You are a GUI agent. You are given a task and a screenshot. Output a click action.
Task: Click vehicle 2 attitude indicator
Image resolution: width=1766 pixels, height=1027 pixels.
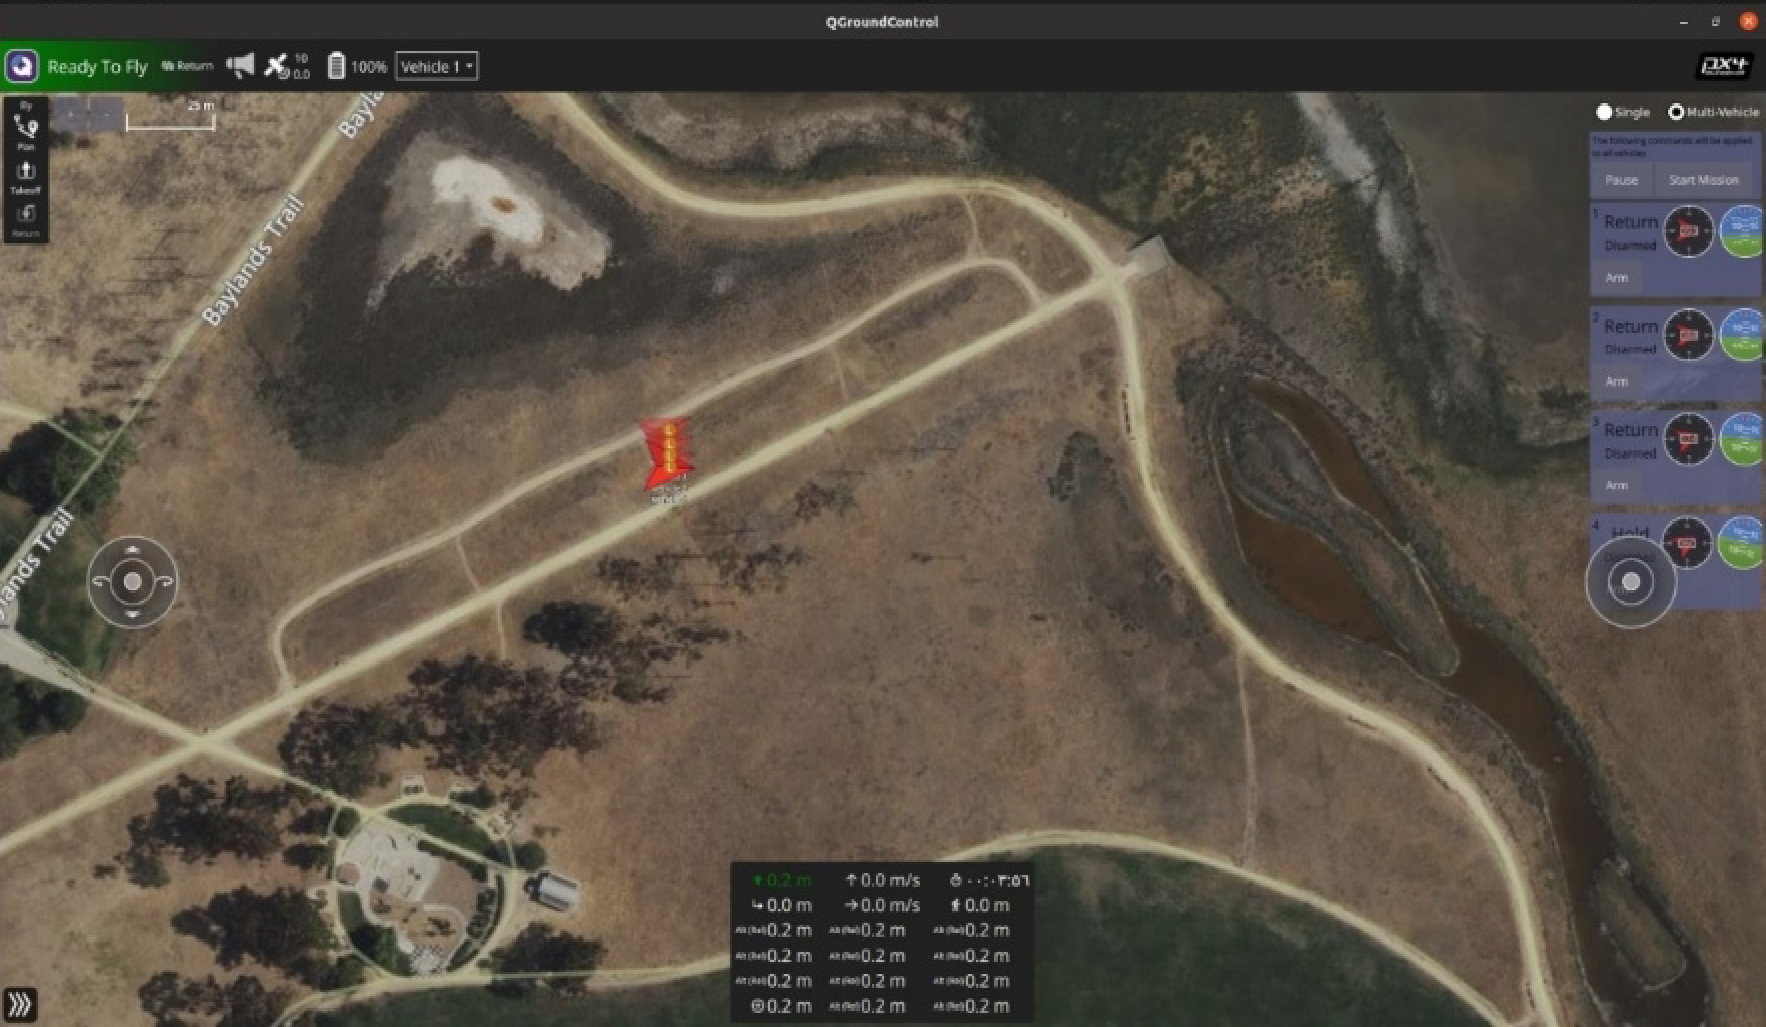tap(1743, 335)
